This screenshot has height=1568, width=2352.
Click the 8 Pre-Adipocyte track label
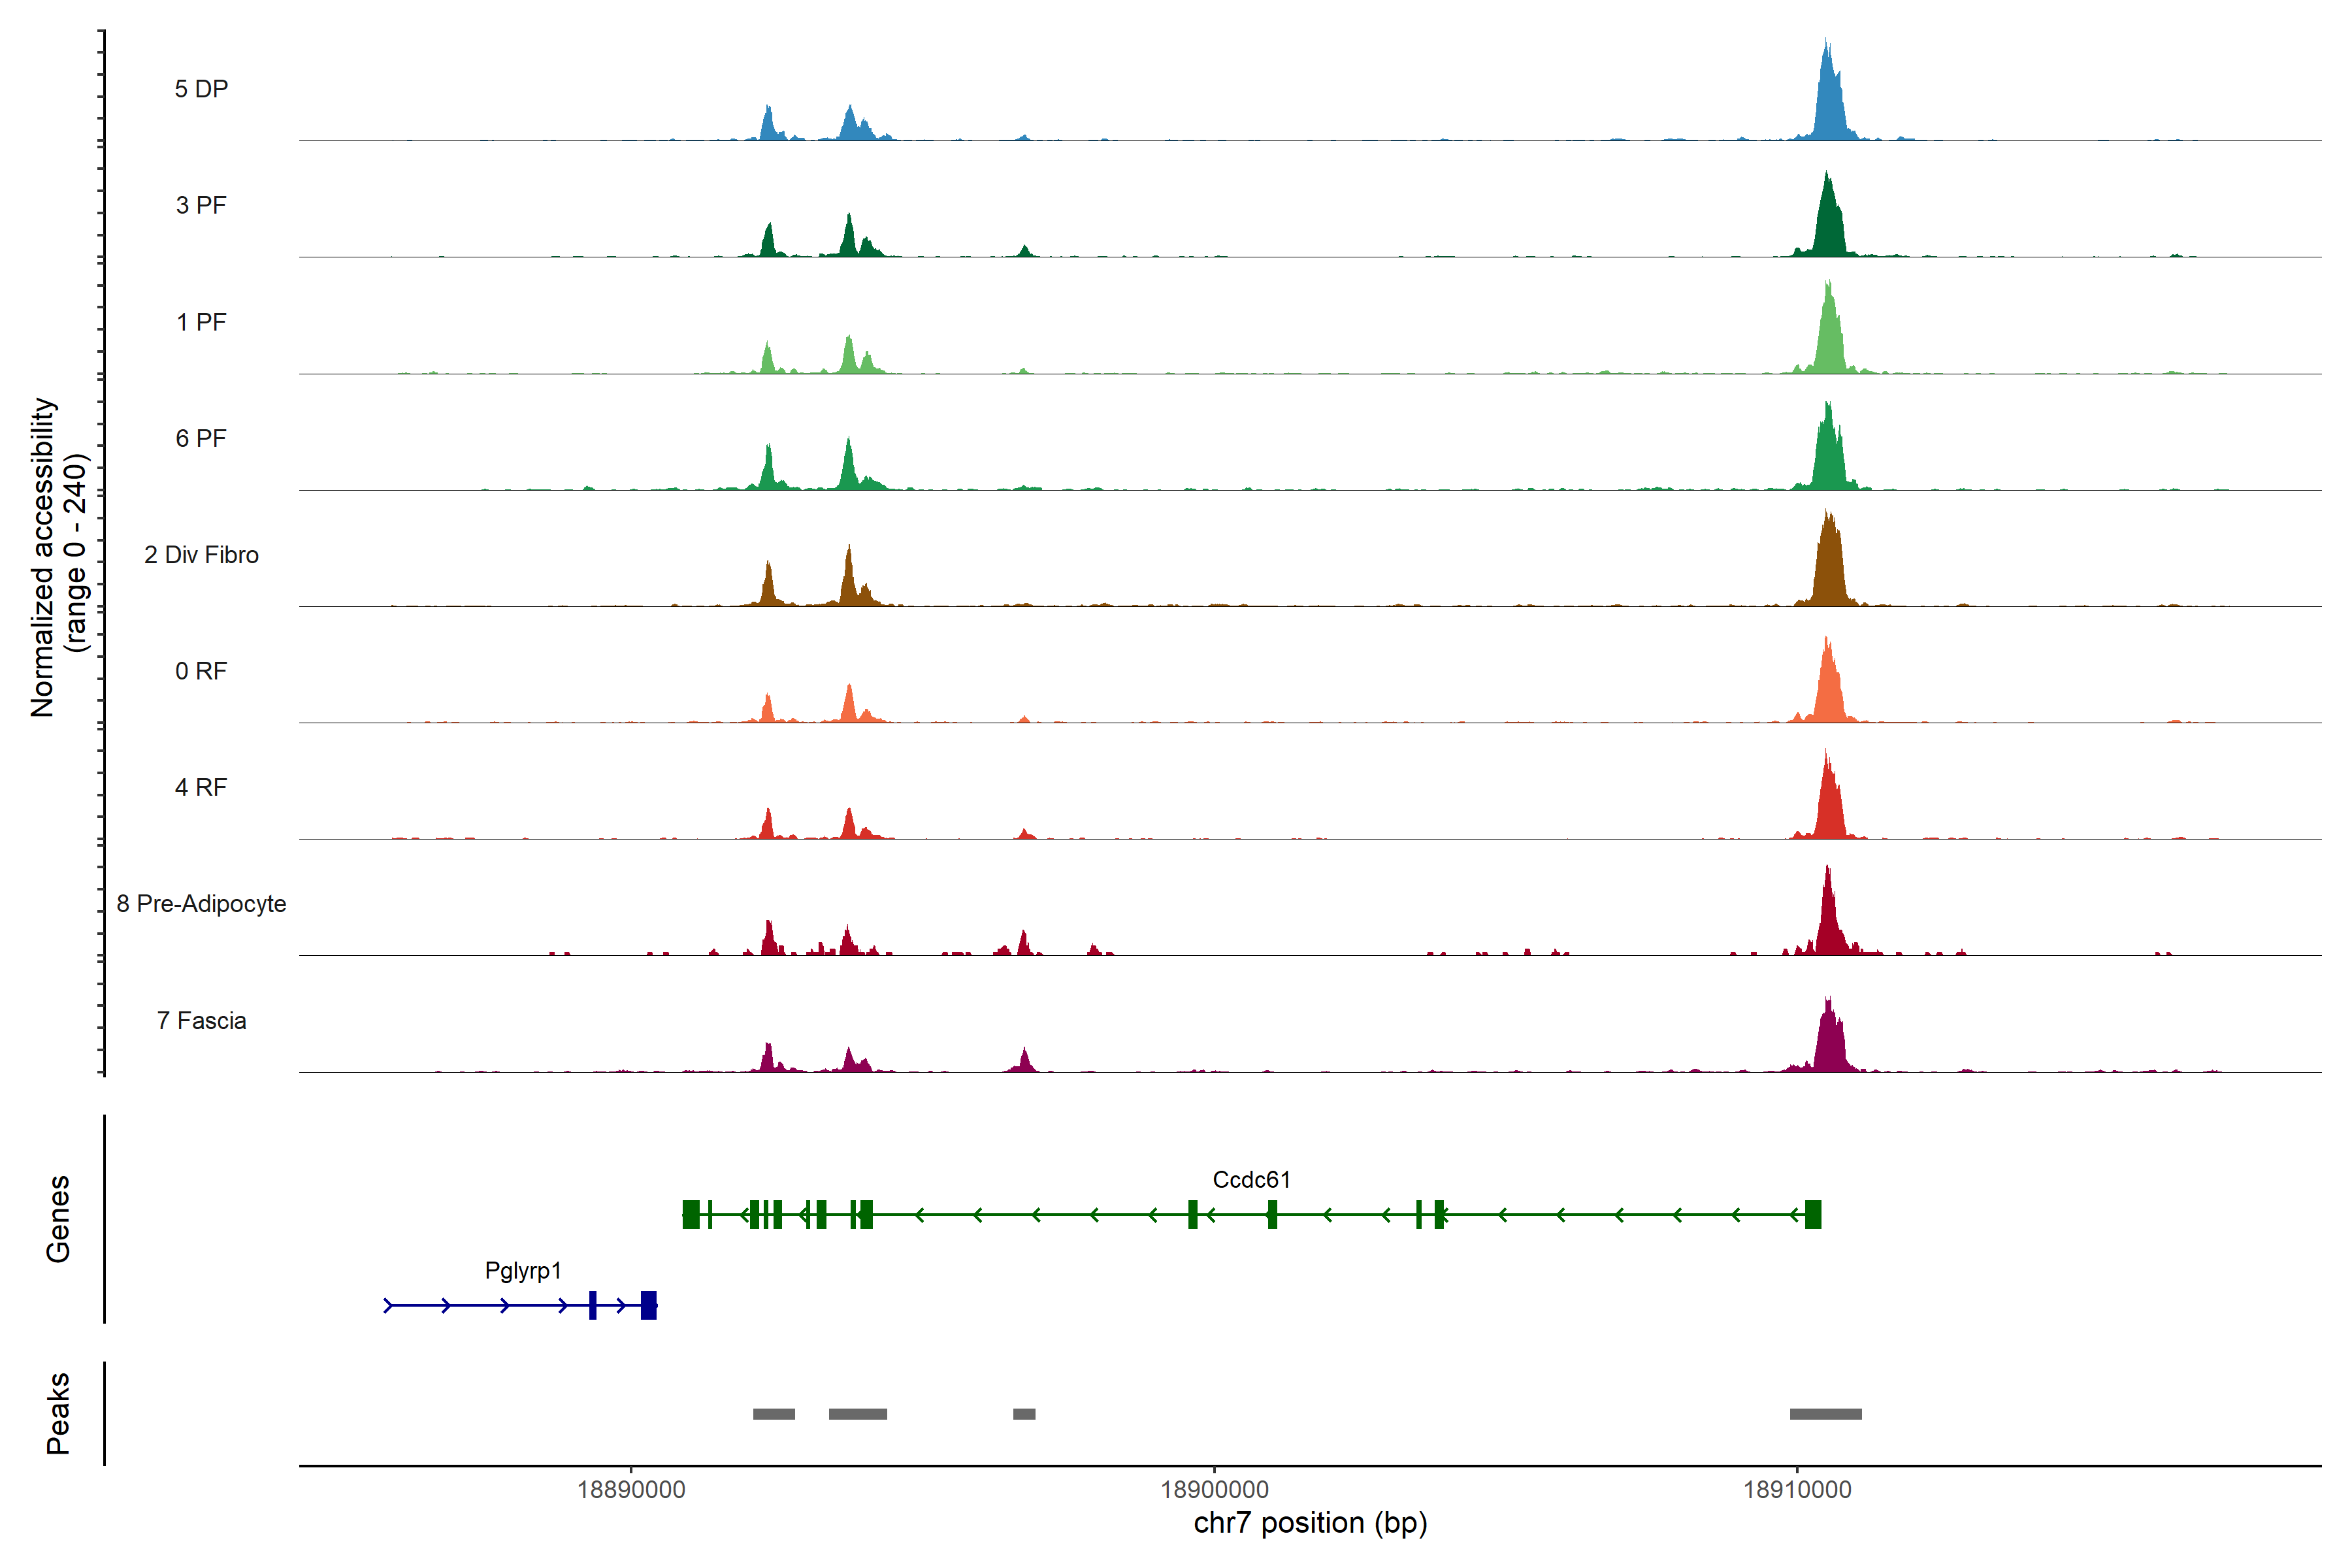pos(201,904)
